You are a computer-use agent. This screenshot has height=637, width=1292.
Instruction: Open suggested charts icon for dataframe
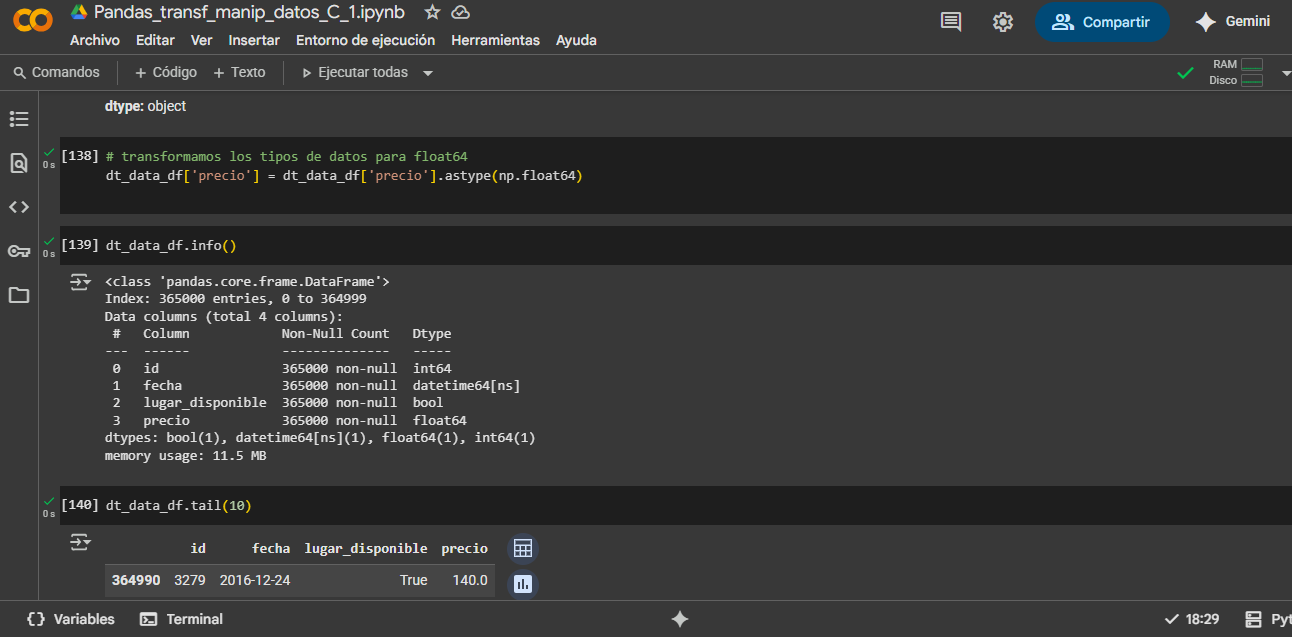tap(522, 584)
